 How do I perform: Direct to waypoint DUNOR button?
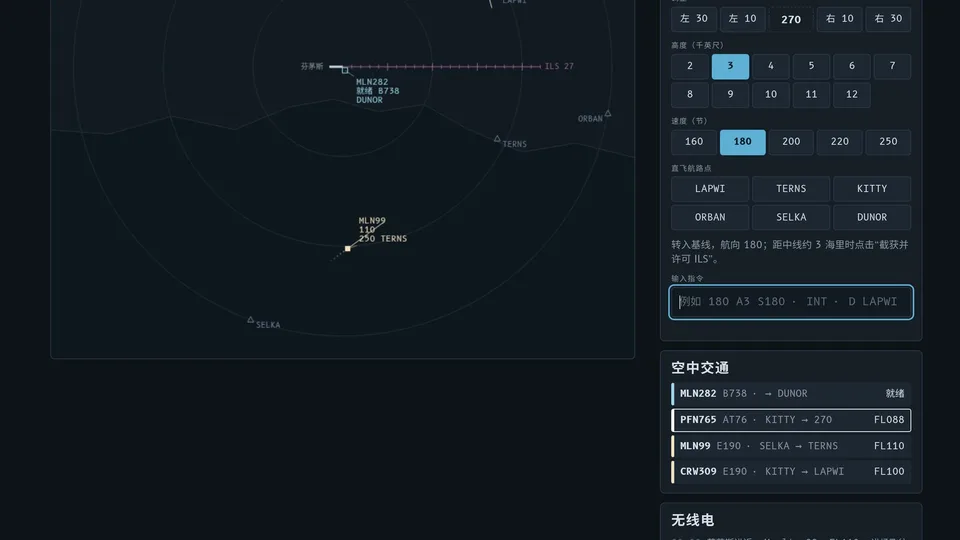tap(872, 217)
